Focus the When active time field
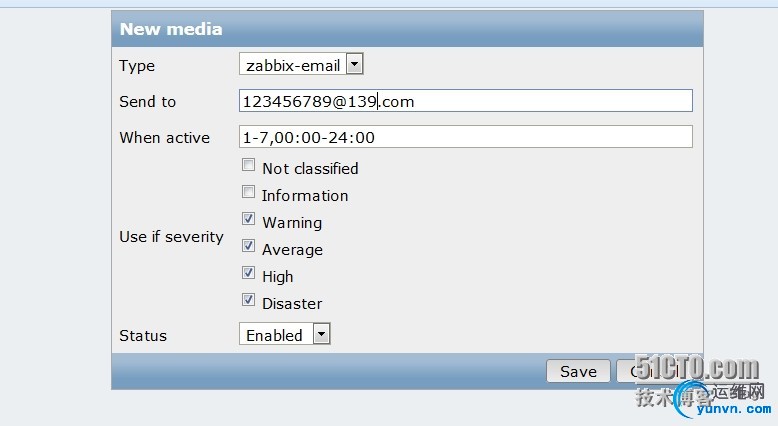The image size is (778, 426). 465,137
